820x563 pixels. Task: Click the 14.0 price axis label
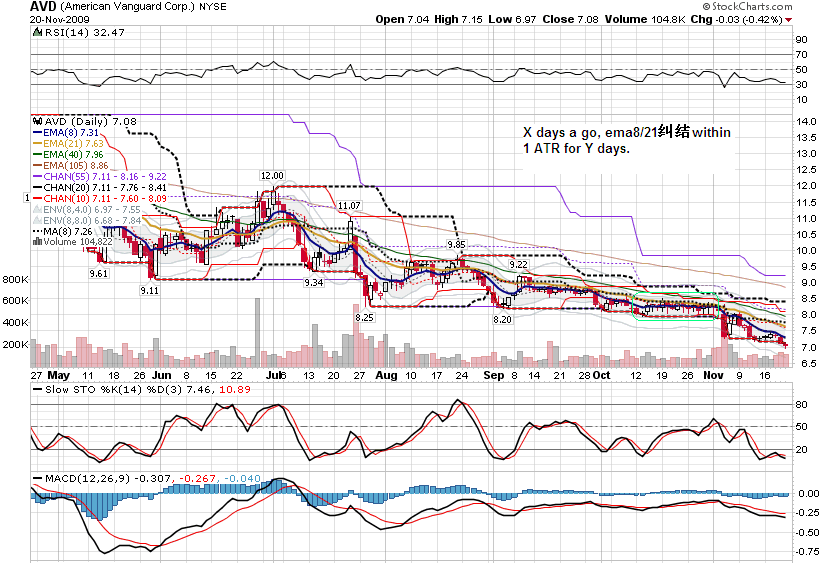[x=806, y=121]
